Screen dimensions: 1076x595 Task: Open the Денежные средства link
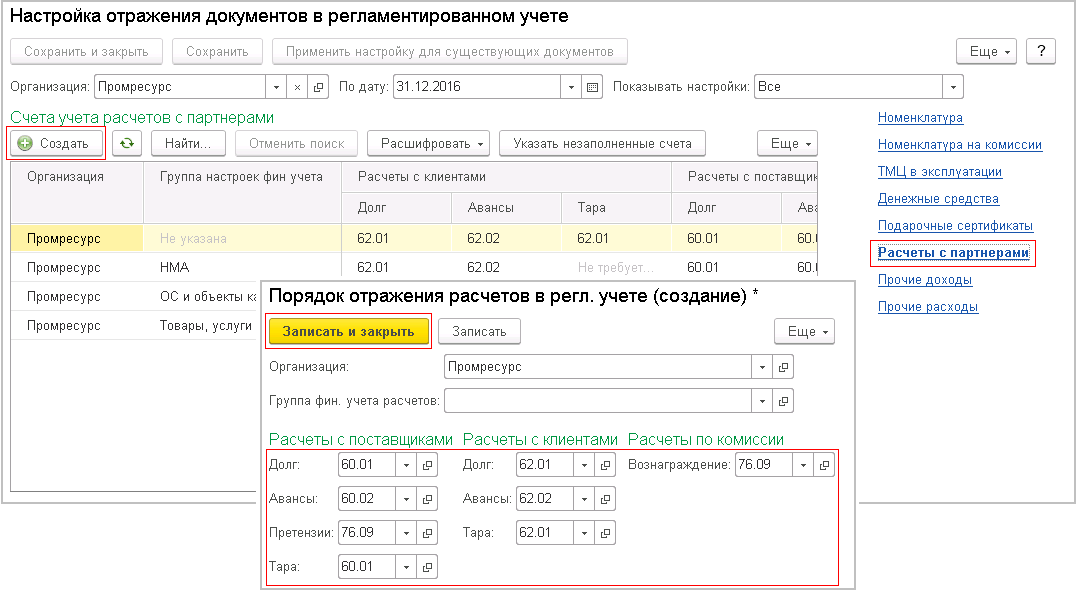[x=938, y=199]
